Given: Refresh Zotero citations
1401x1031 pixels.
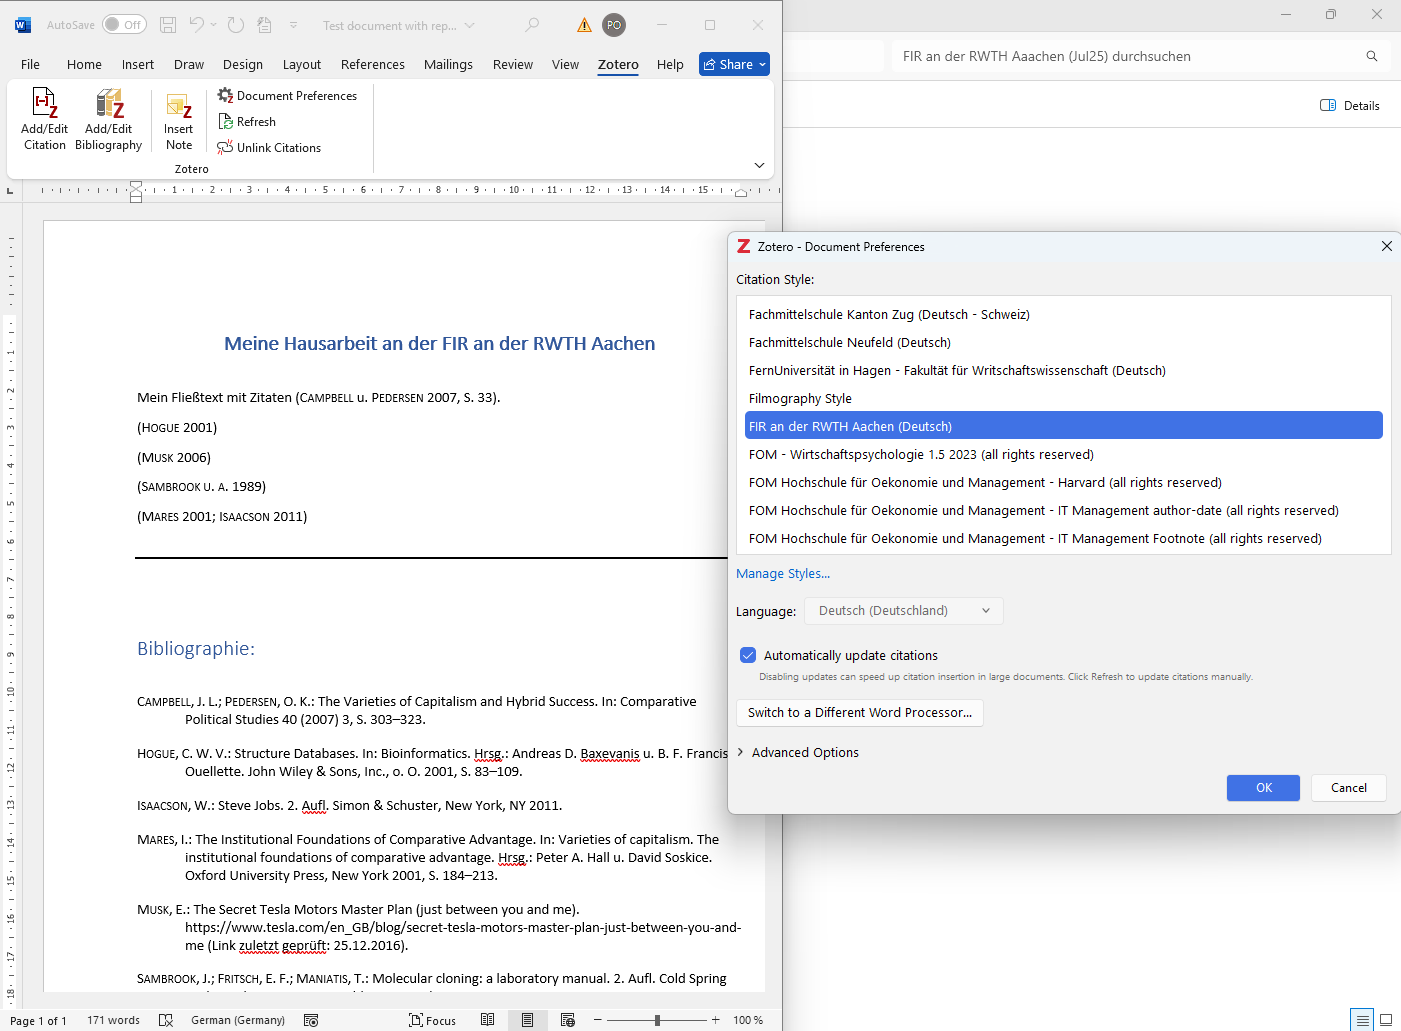Looking at the screenshot, I should point(247,122).
